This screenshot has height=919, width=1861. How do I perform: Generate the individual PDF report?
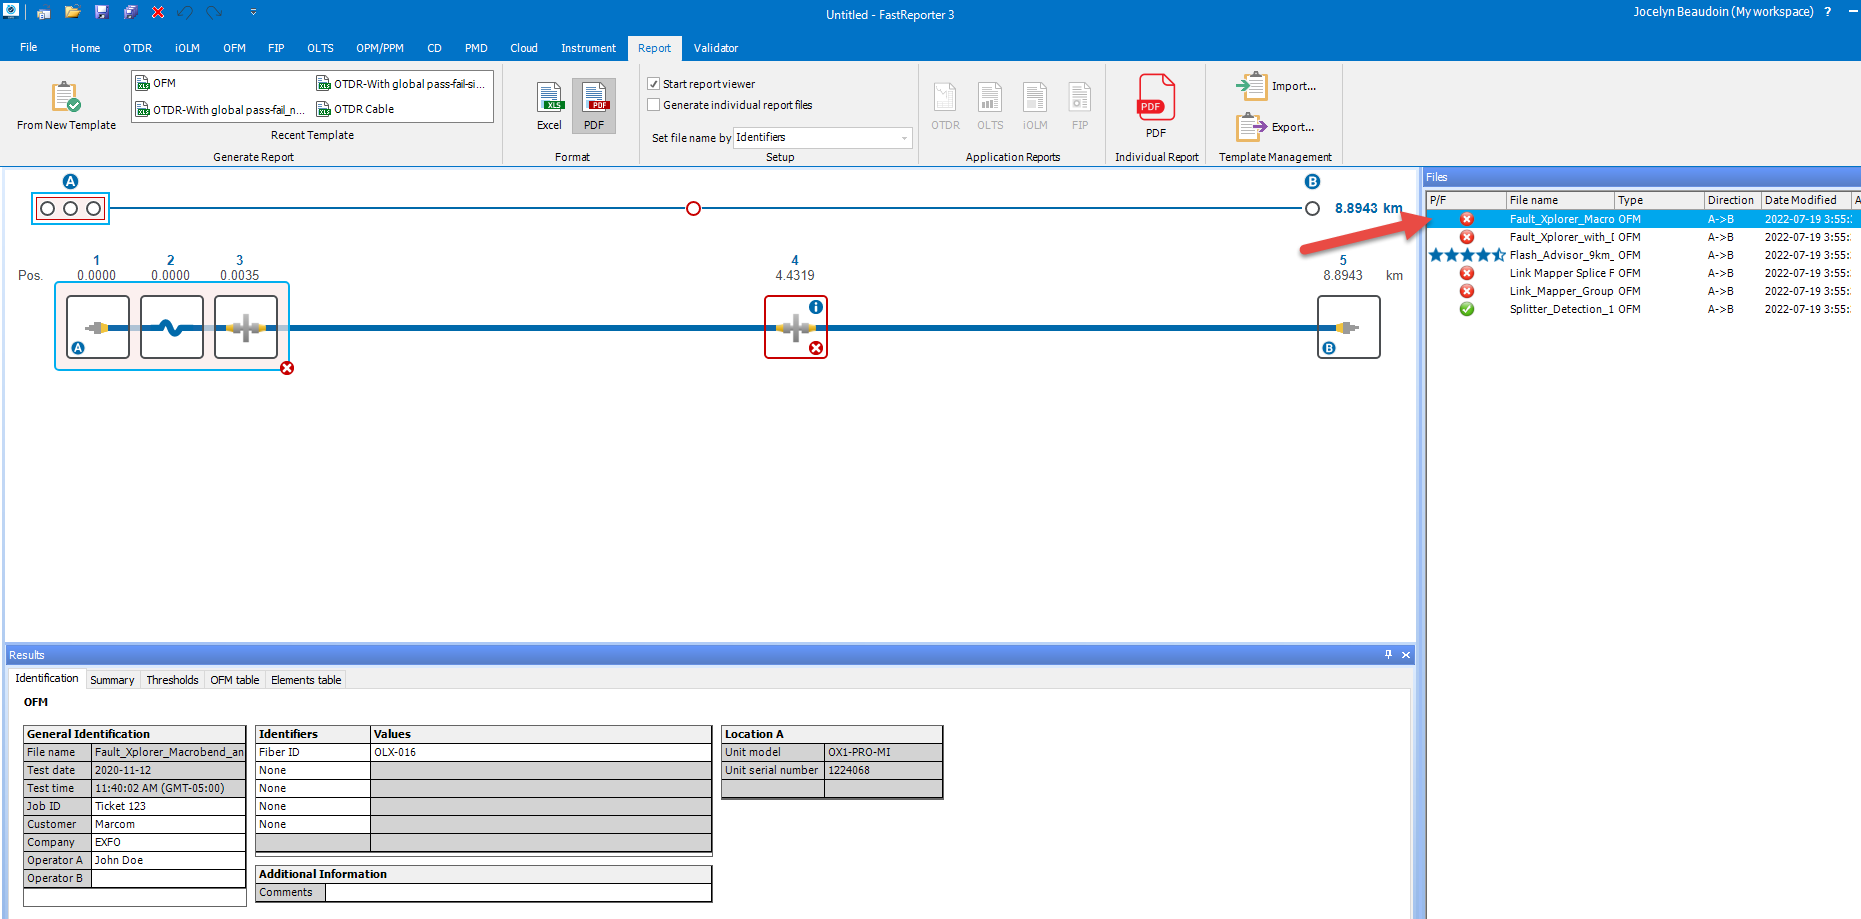pos(1156,105)
